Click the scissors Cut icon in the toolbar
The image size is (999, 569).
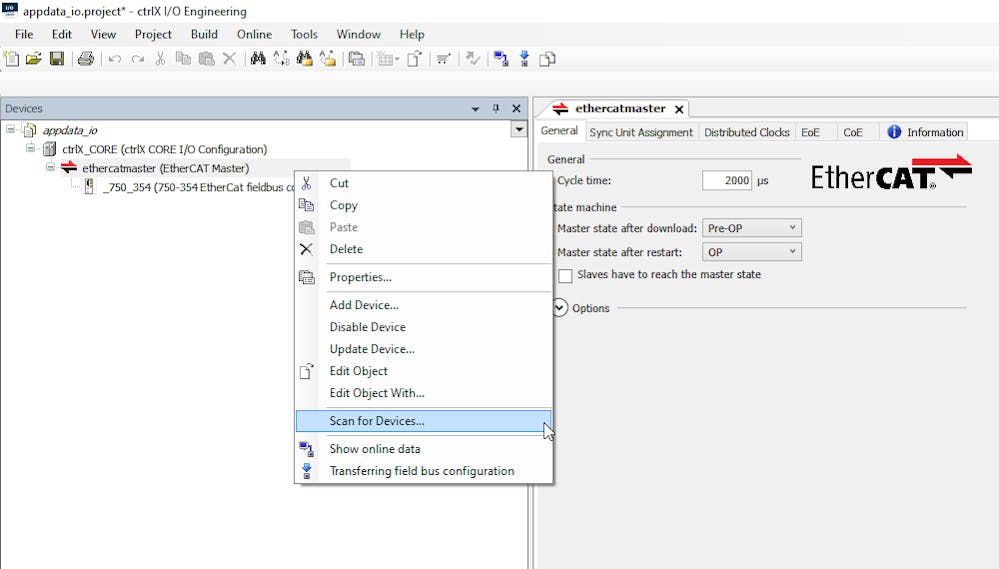tap(161, 59)
